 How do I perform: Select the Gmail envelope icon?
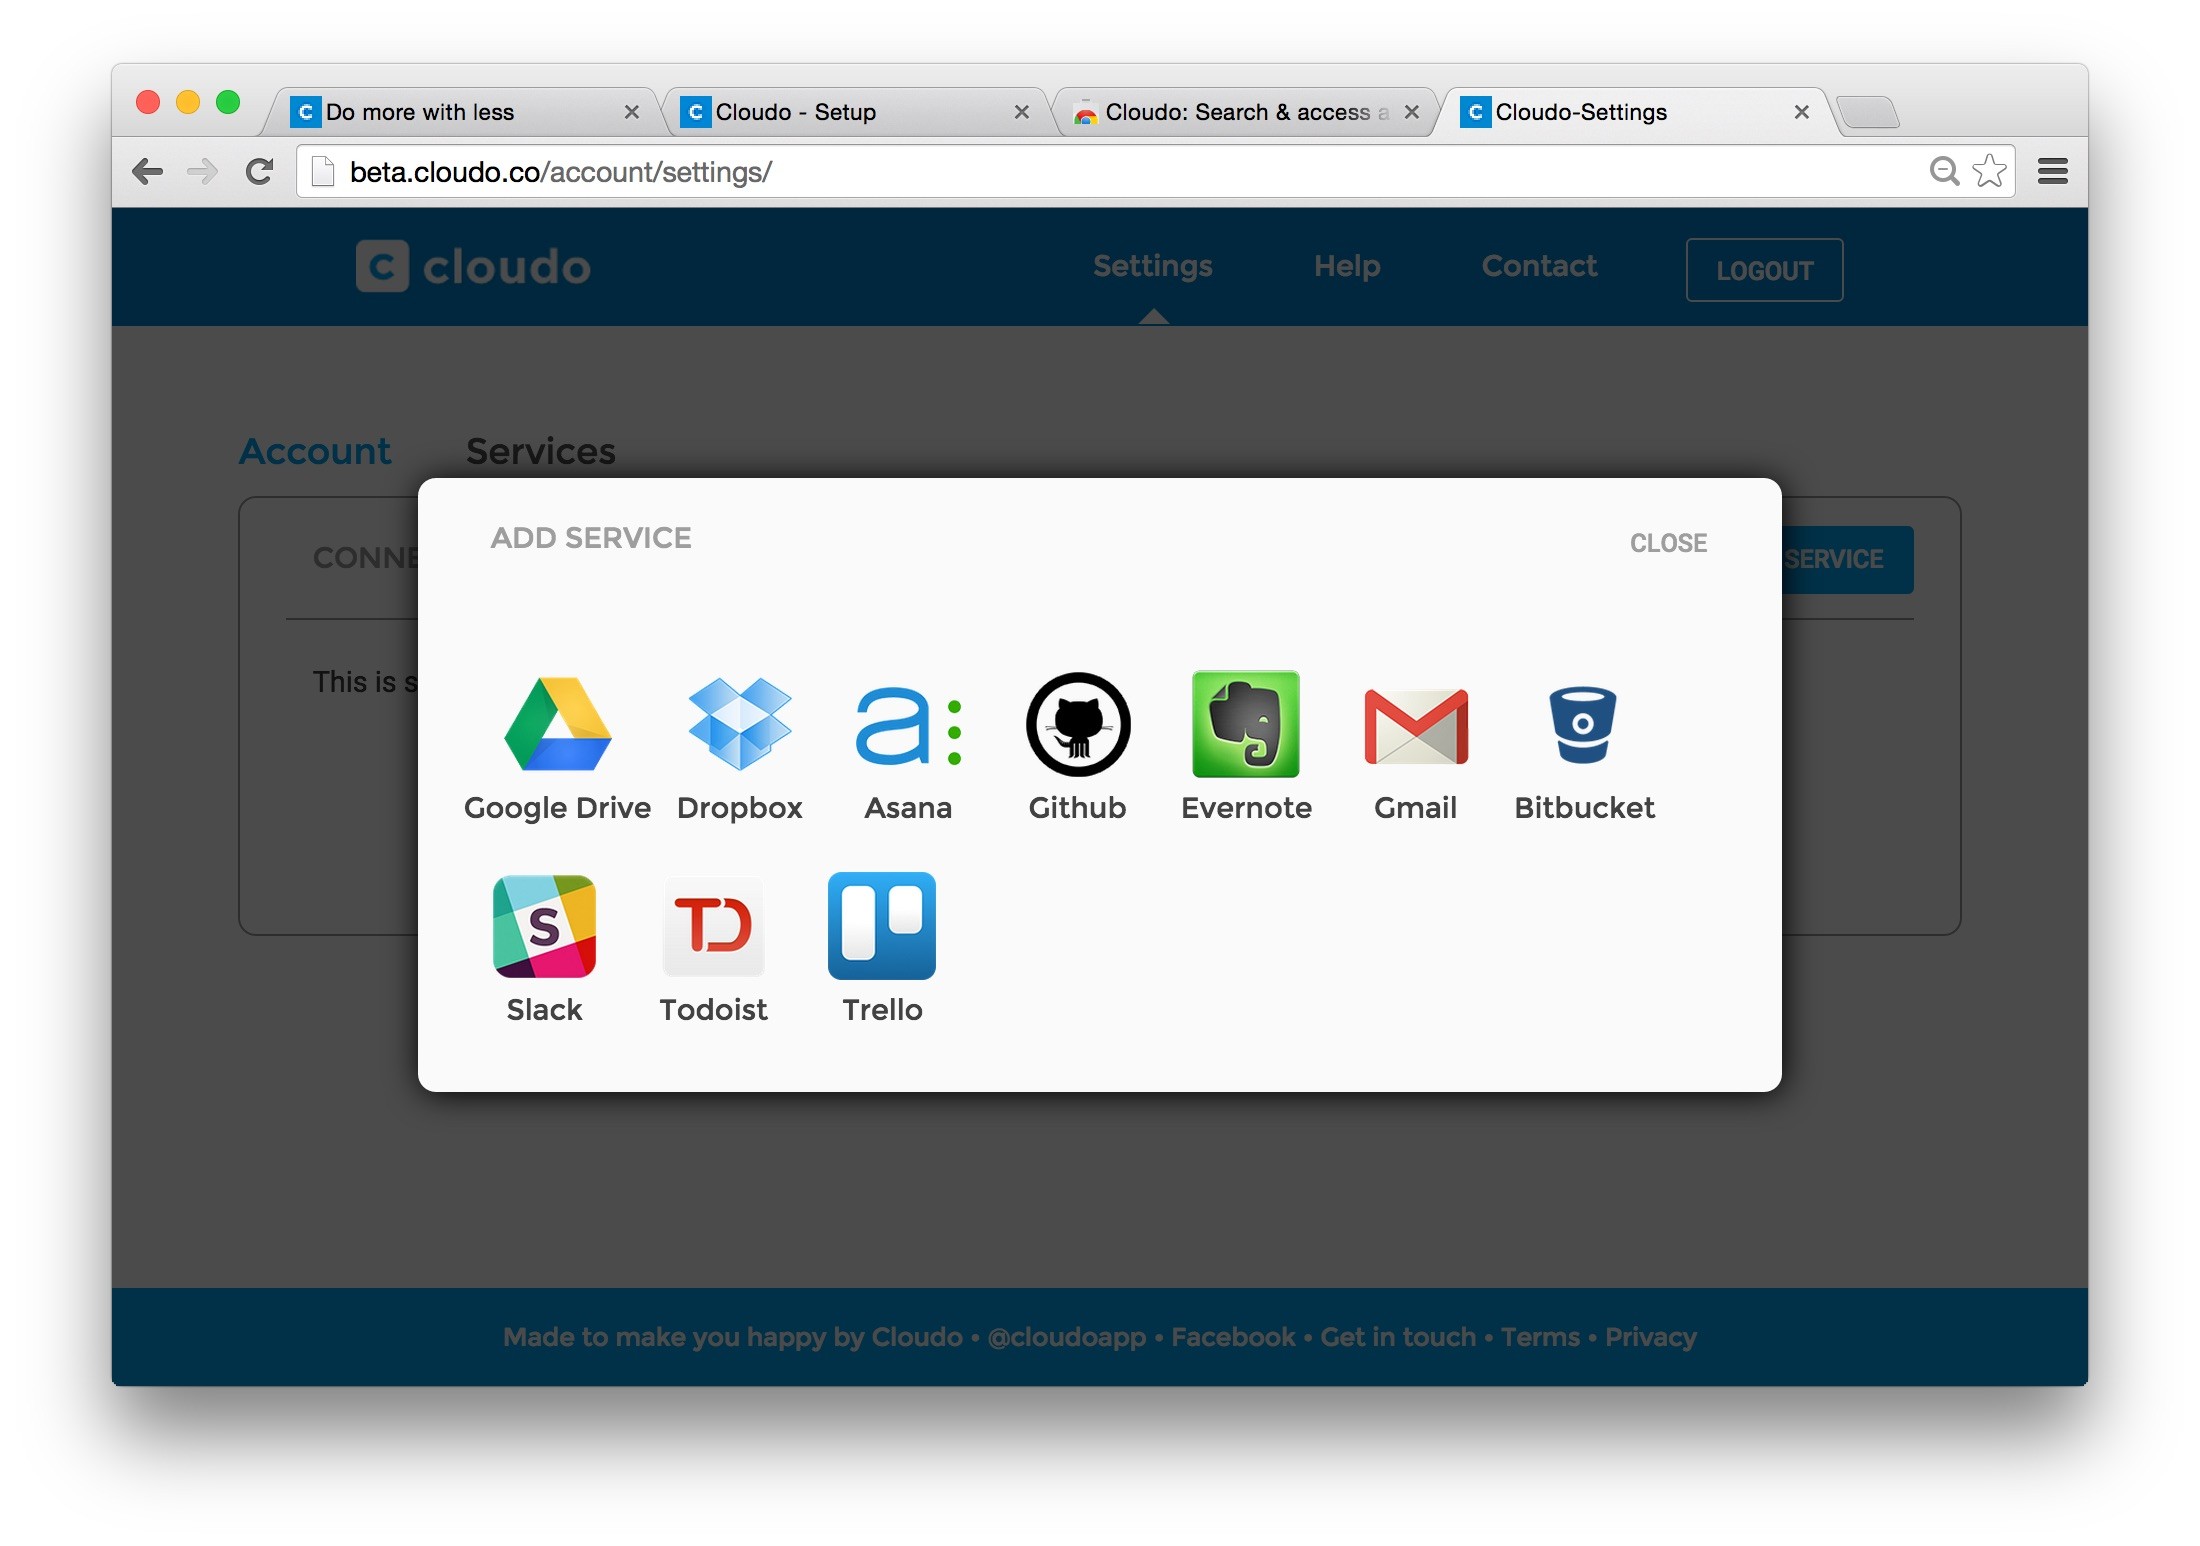click(1415, 727)
